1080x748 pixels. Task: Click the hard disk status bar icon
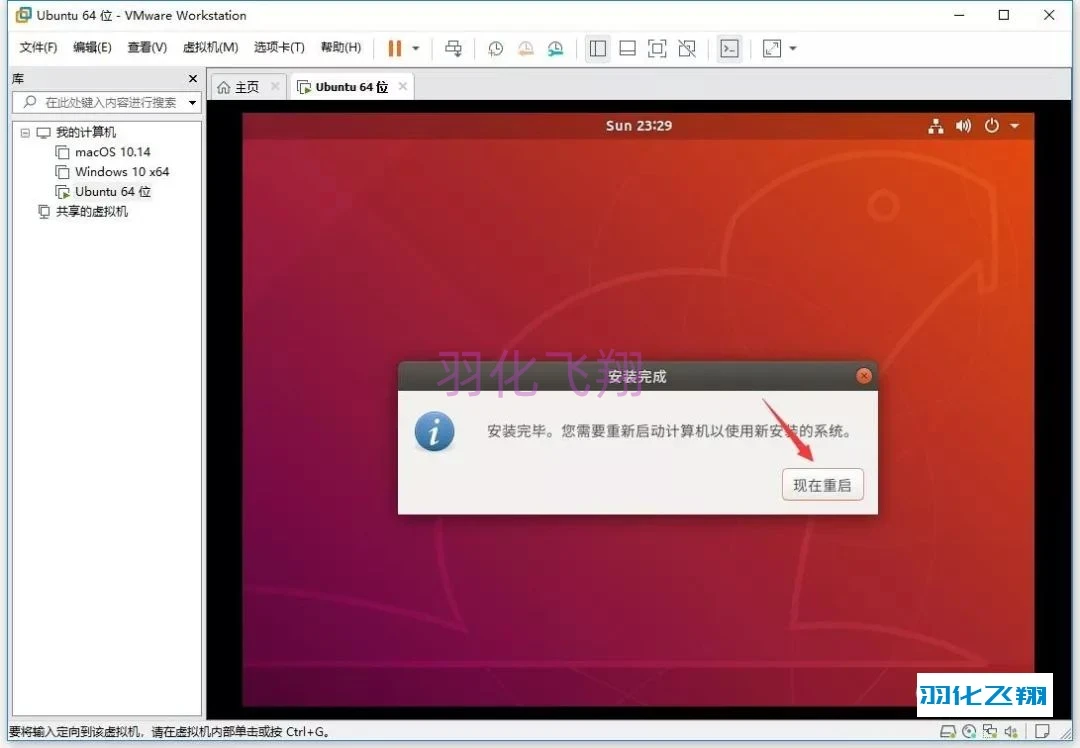[x=948, y=731]
